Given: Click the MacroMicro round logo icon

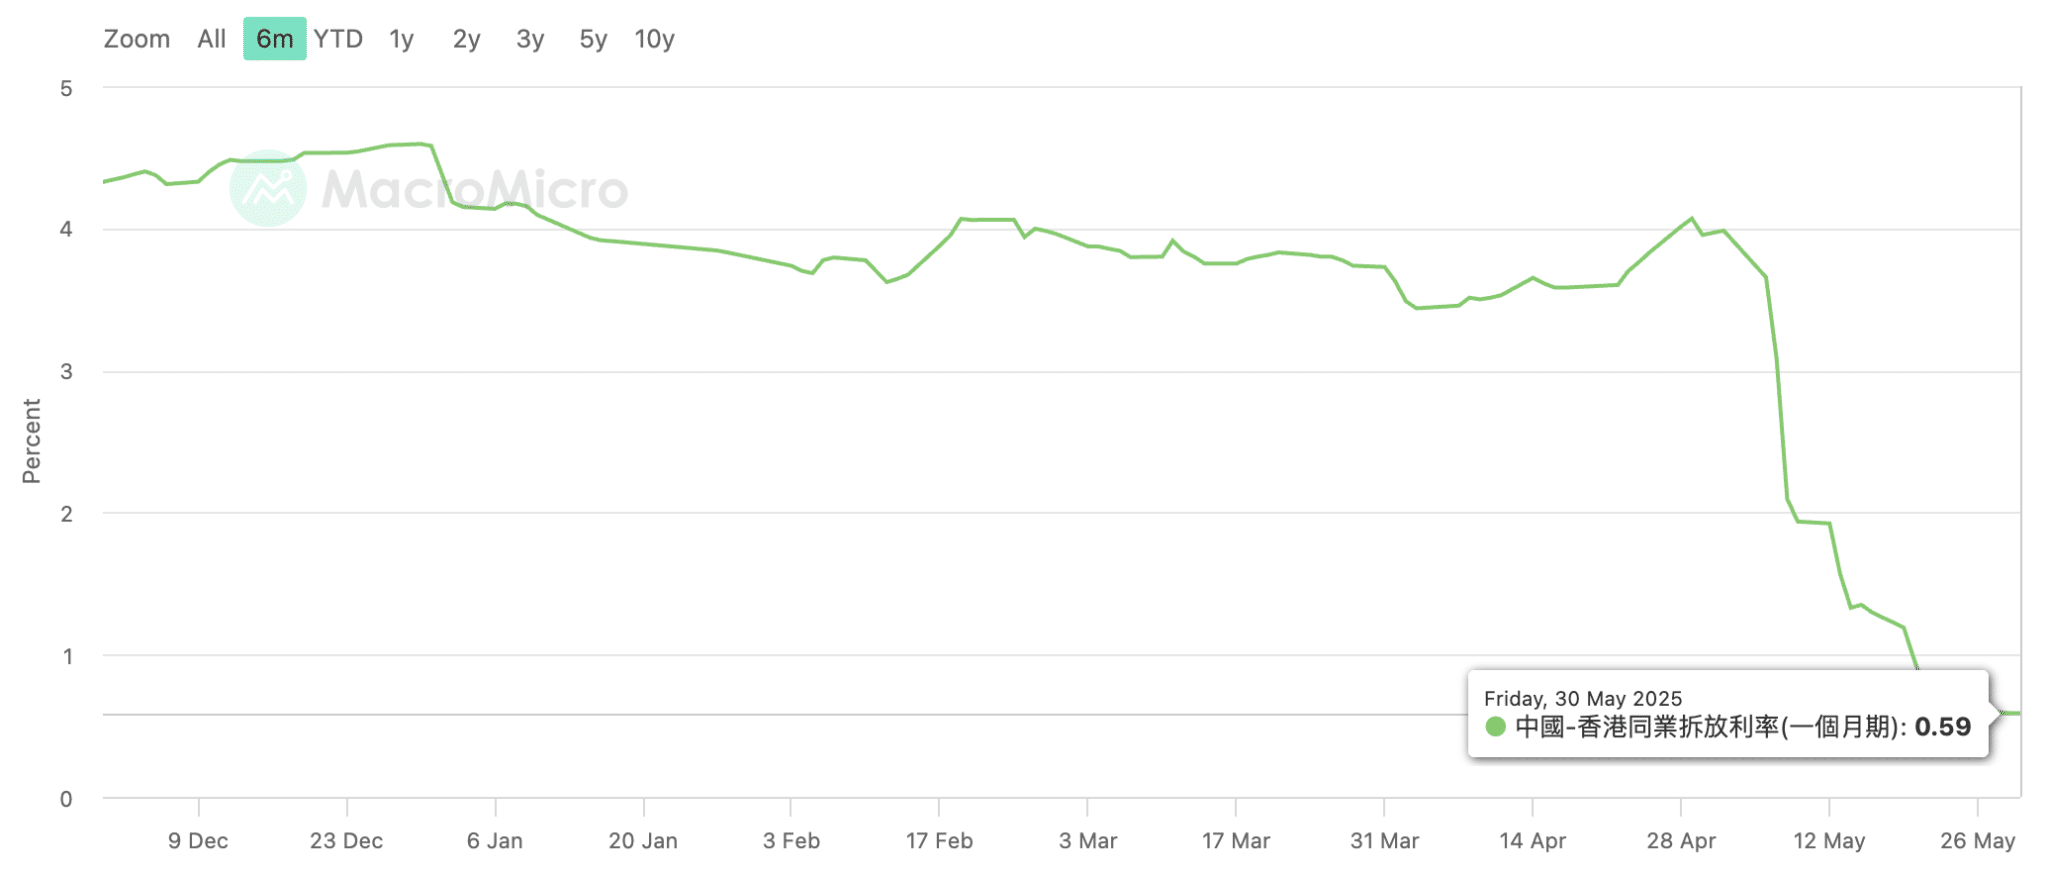Looking at the screenshot, I should click(x=267, y=188).
